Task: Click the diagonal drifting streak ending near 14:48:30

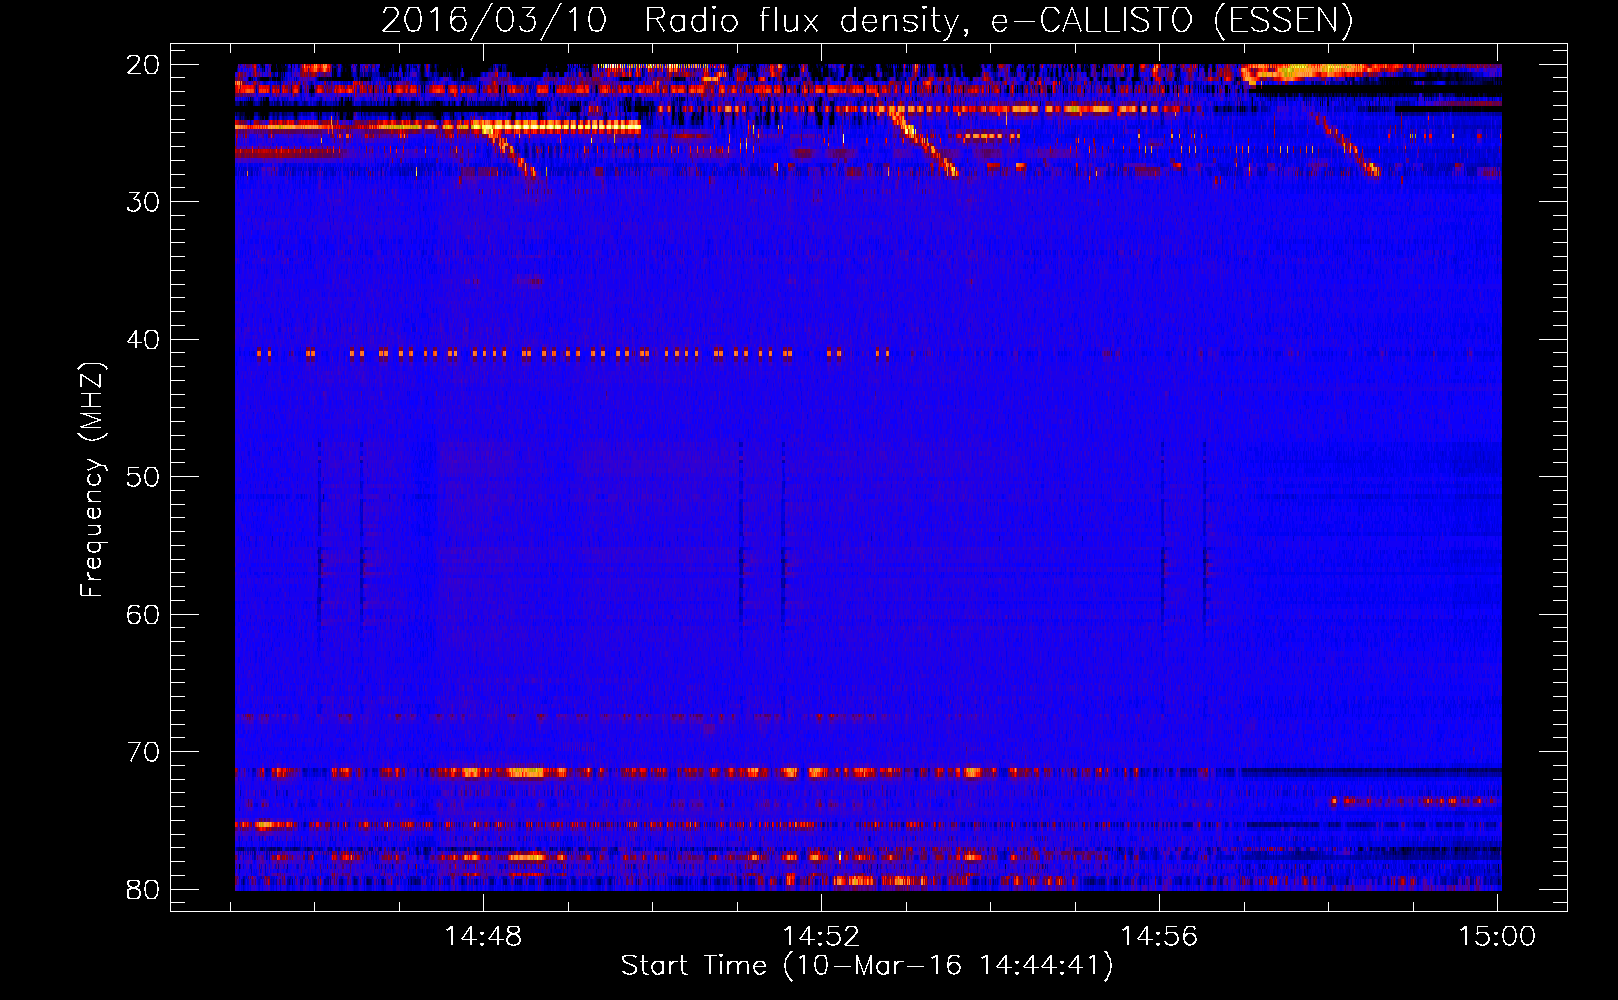Action: [512, 152]
